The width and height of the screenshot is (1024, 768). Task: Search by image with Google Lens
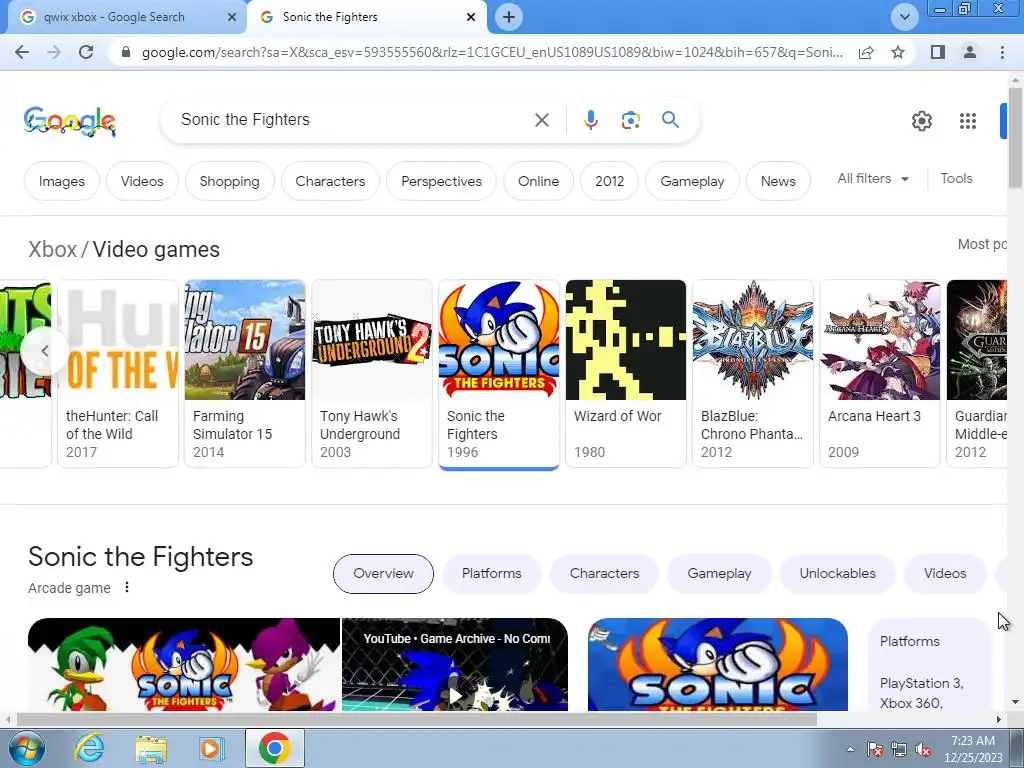630,120
